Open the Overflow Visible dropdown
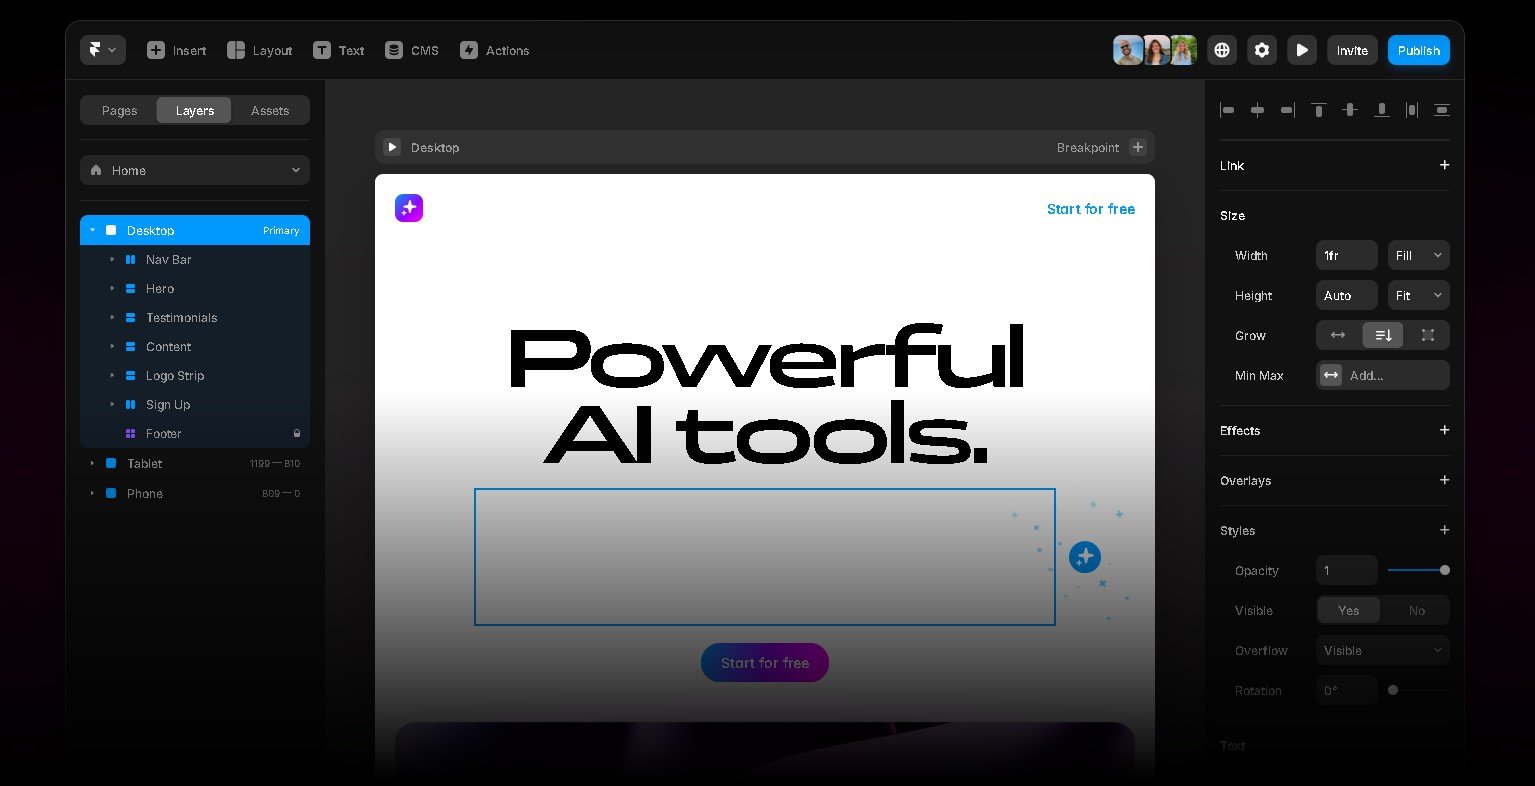1535x786 pixels. pyautogui.click(x=1383, y=650)
